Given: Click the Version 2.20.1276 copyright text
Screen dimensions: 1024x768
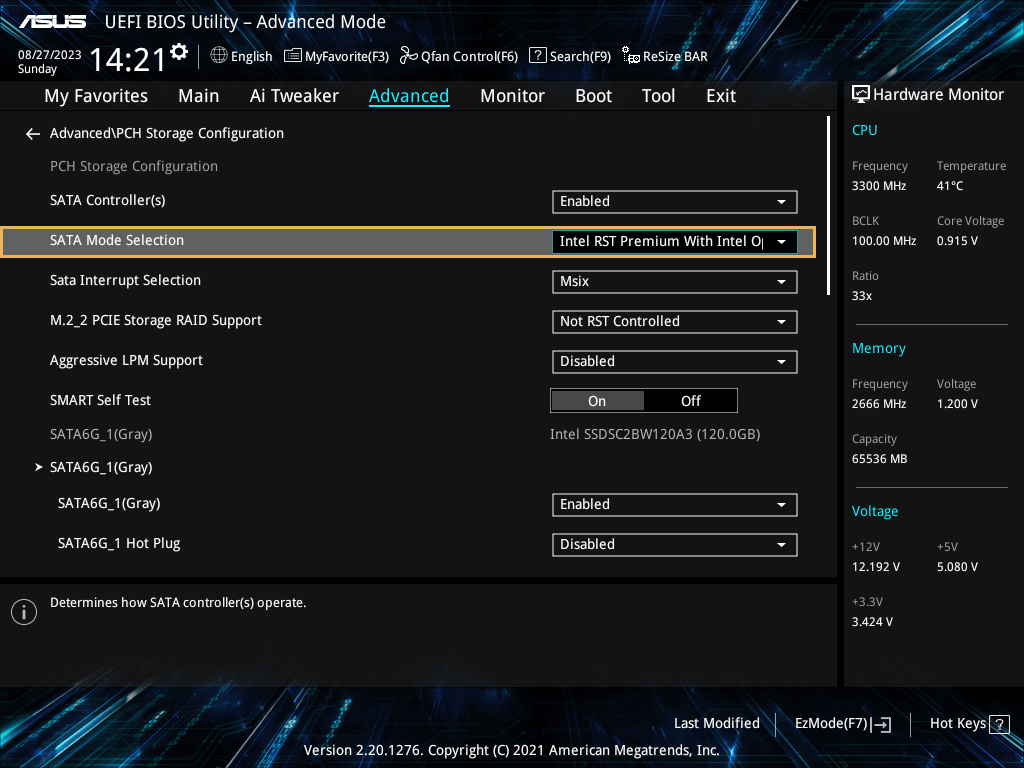Looking at the screenshot, I should [511, 750].
